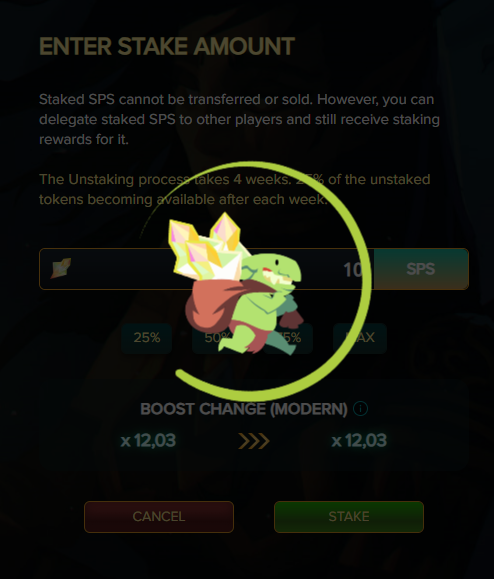
Task: Click the new boost value on right
Action: point(359,441)
